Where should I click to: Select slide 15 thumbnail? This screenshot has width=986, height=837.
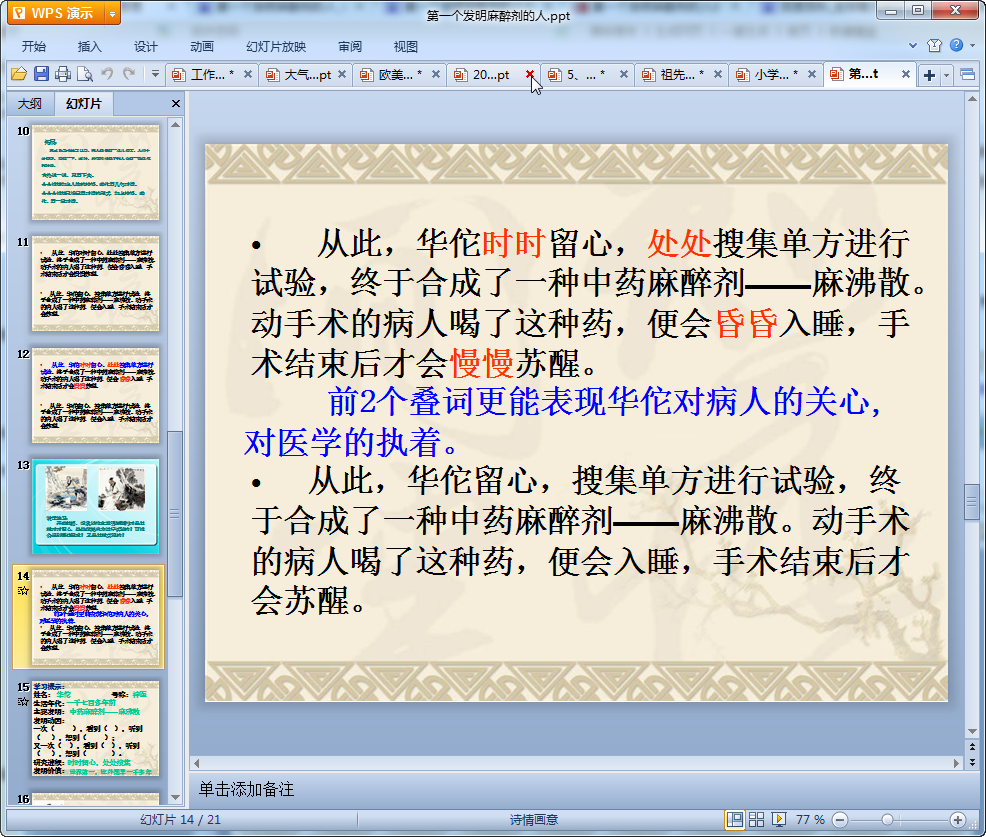pos(96,729)
